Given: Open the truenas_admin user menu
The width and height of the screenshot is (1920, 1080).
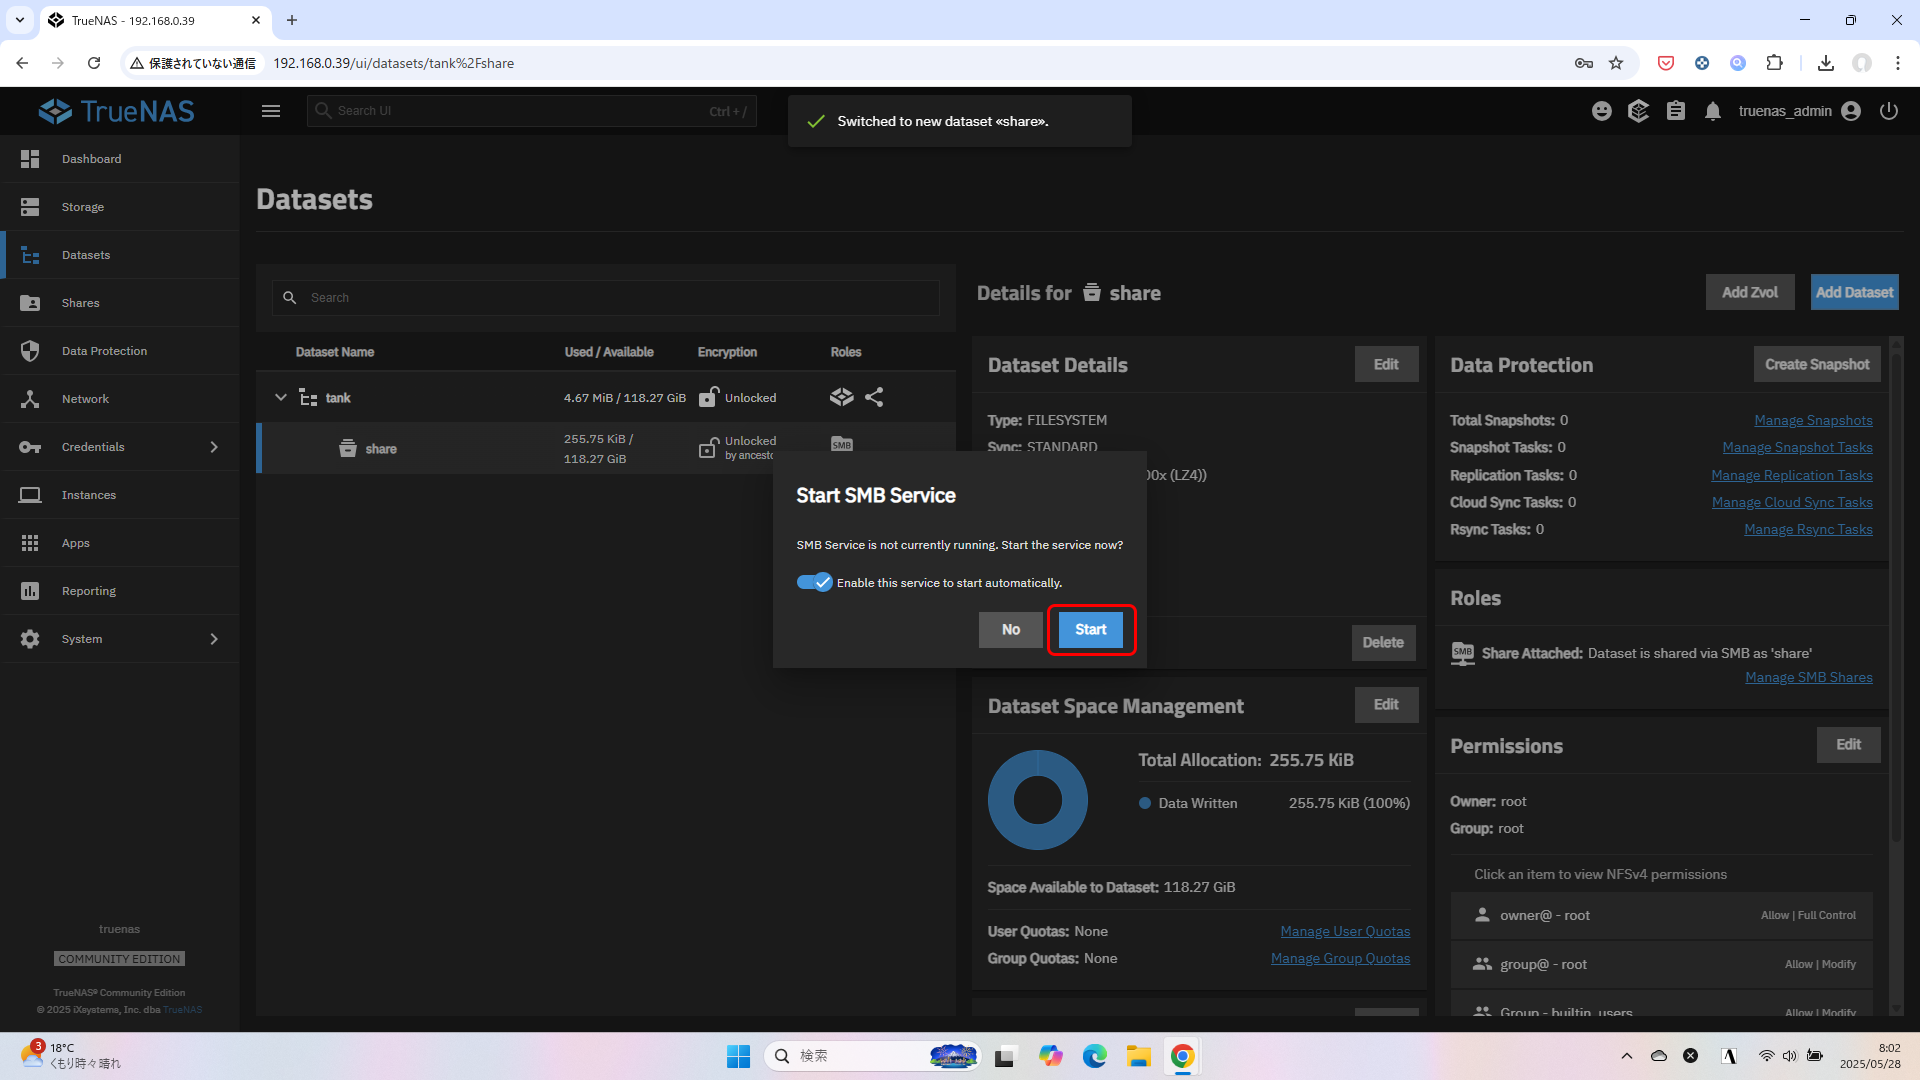Looking at the screenshot, I should [x=1799, y=111].
